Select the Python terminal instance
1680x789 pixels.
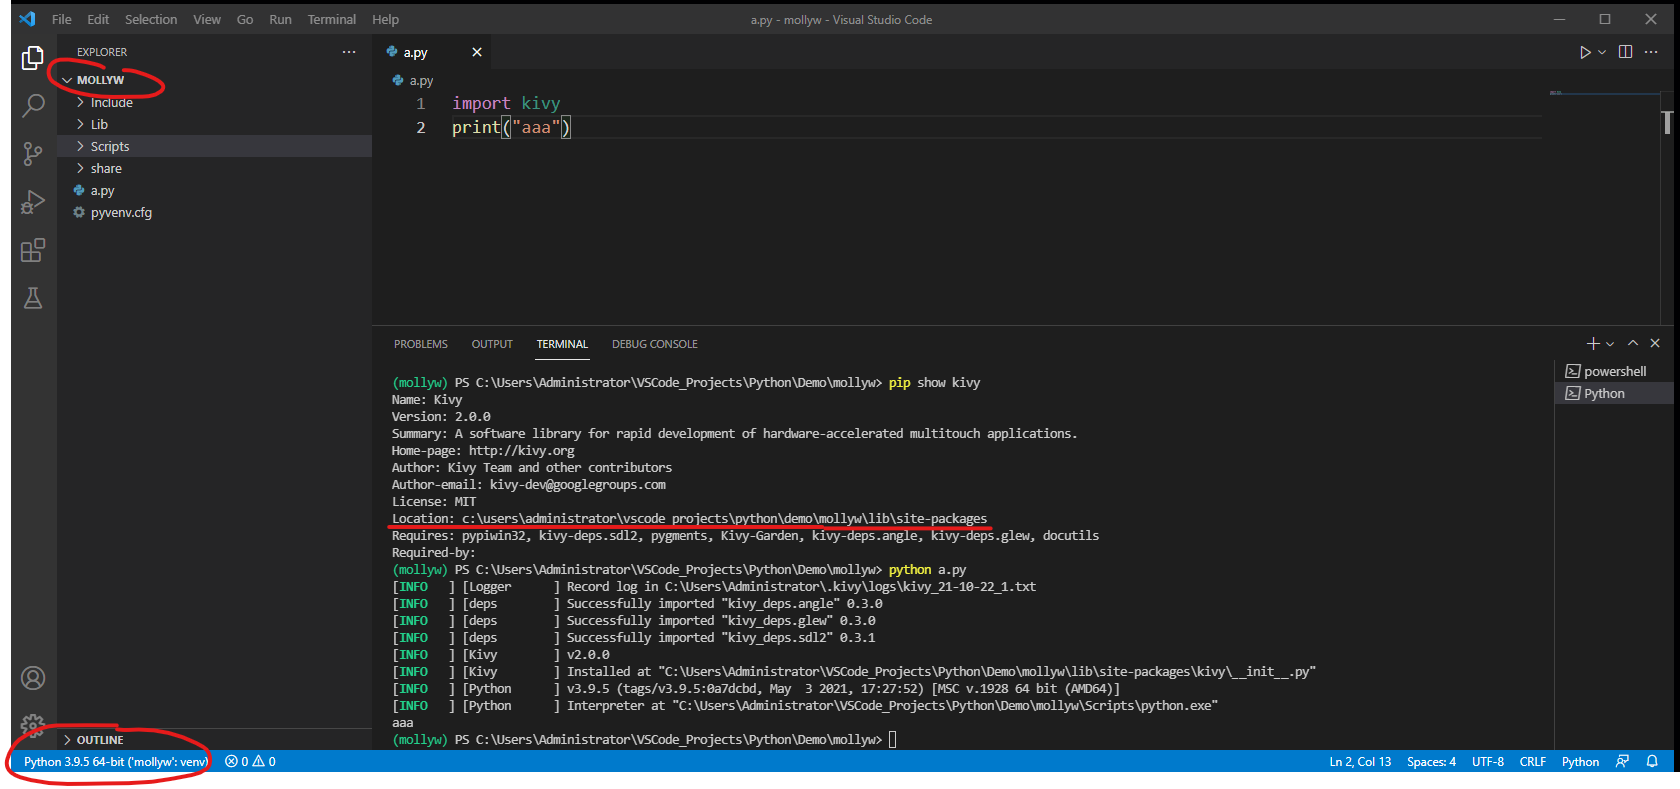click(1614, 393)
